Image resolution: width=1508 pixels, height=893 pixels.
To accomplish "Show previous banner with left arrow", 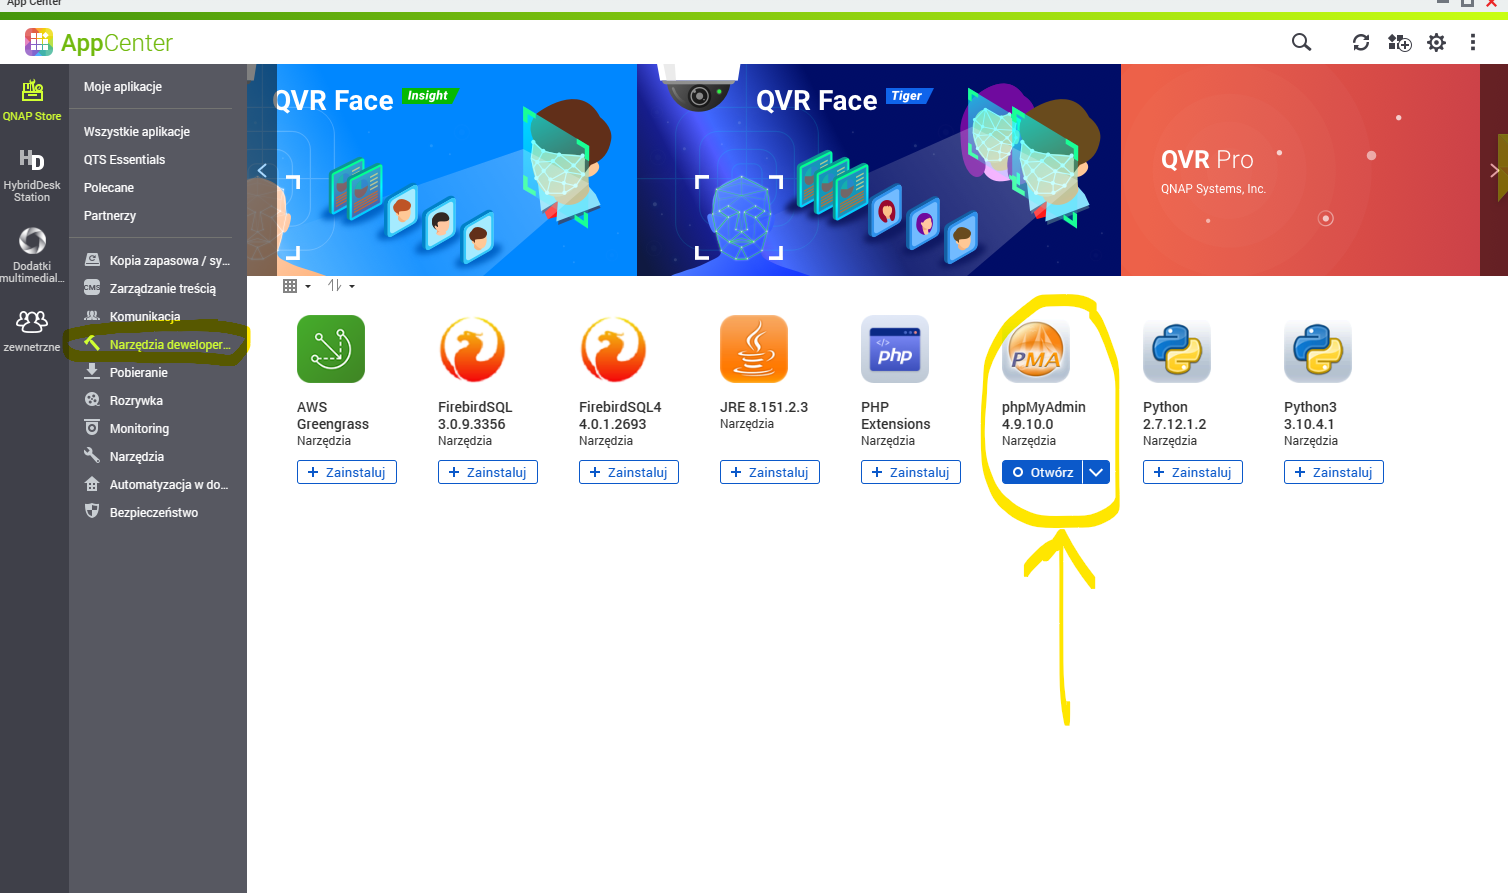I will click(262, 170).
